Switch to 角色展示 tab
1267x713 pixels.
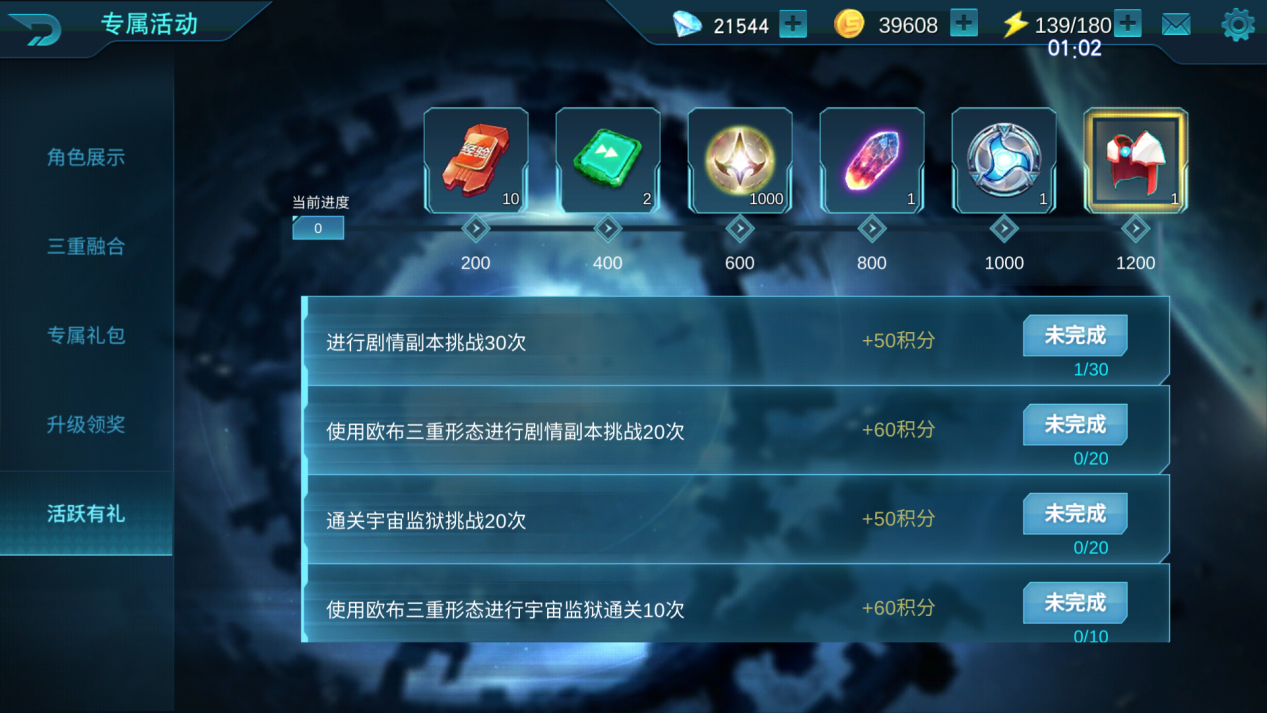pyautogui.click(x=86, y=157)
